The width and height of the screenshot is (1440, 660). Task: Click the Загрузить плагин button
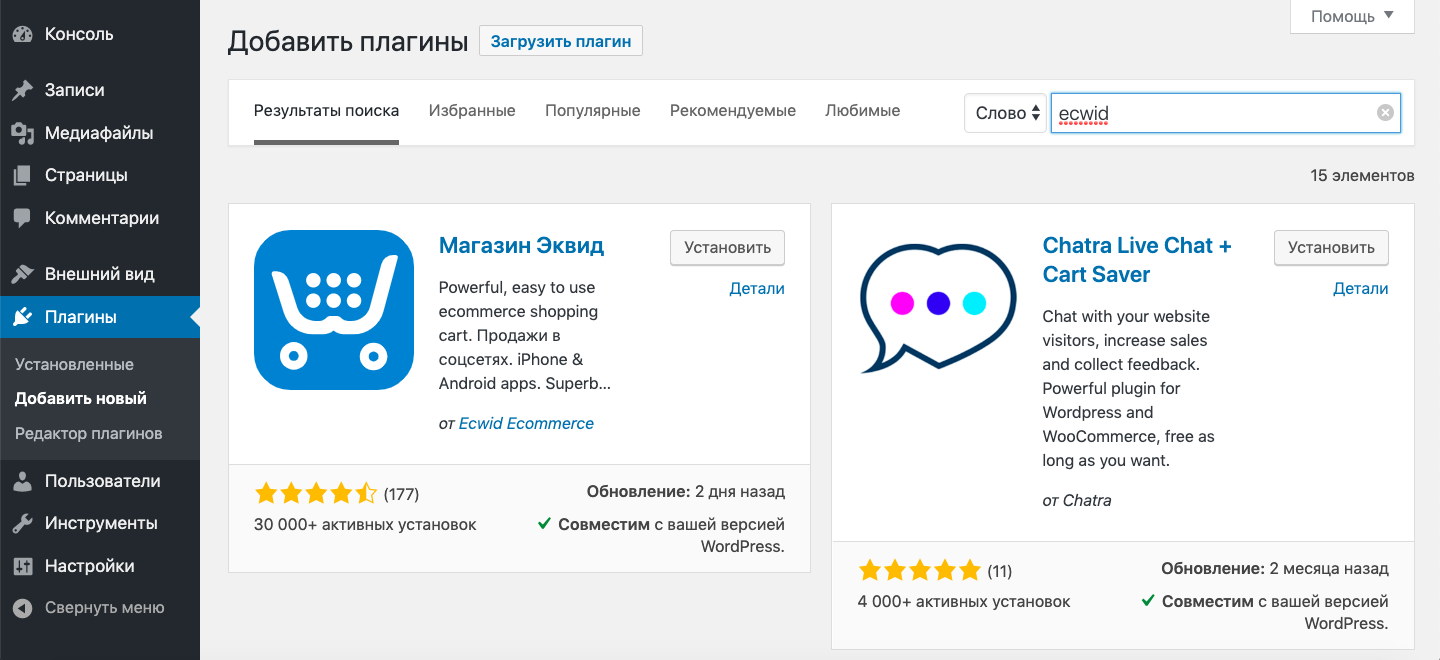tap(561, 41)
